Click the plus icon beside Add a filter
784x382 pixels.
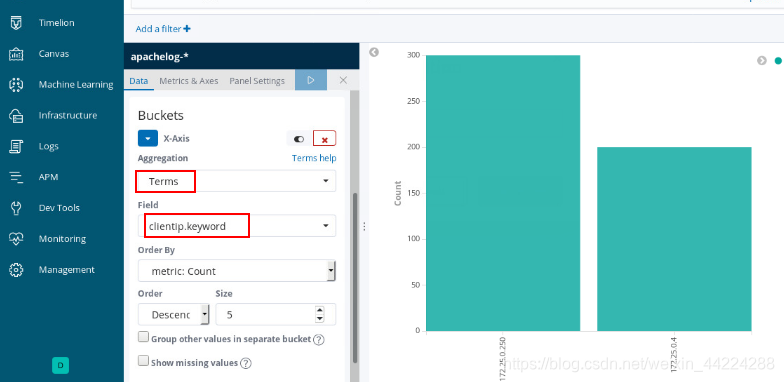click(x=187, y=29)
